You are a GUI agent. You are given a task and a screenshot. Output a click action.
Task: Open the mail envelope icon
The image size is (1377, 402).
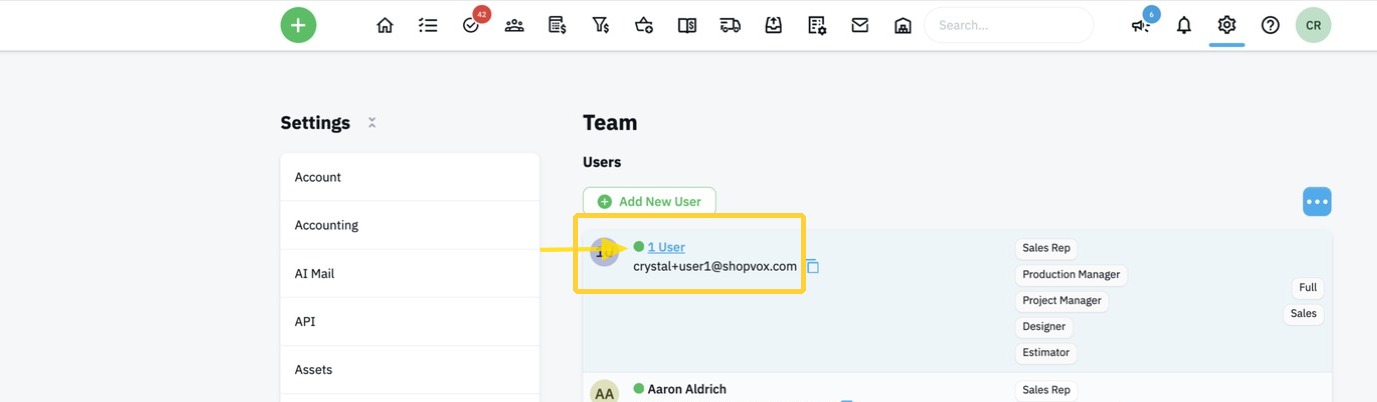[x=860, y=26]
